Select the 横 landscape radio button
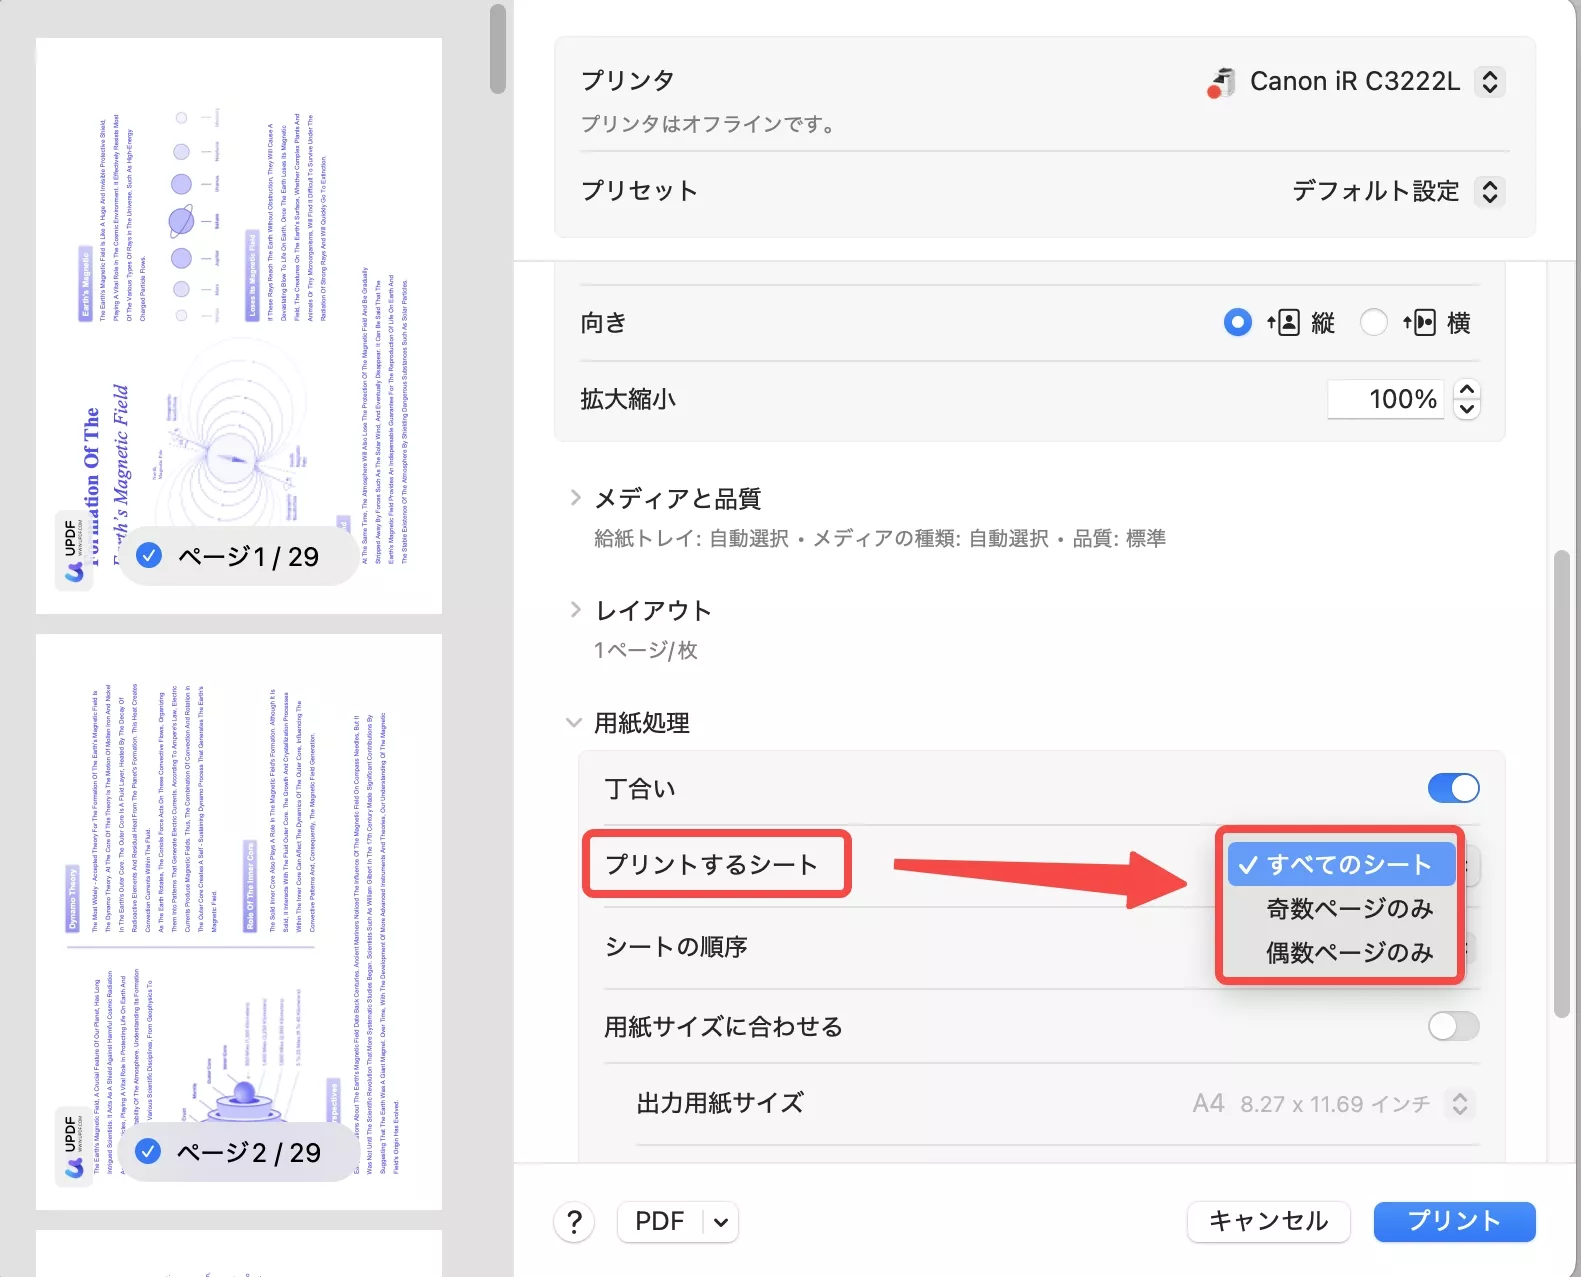Image resolution: width=1581 pixels, height=1277 pixels. tap(1373, 322)
